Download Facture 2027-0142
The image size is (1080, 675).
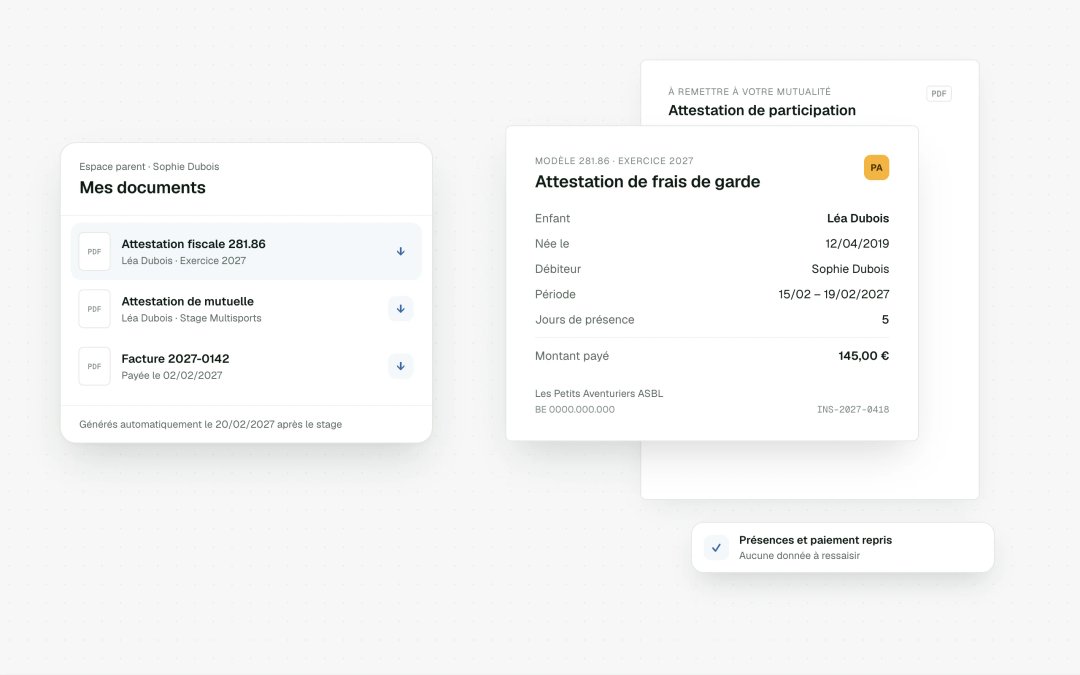(400, 366)
